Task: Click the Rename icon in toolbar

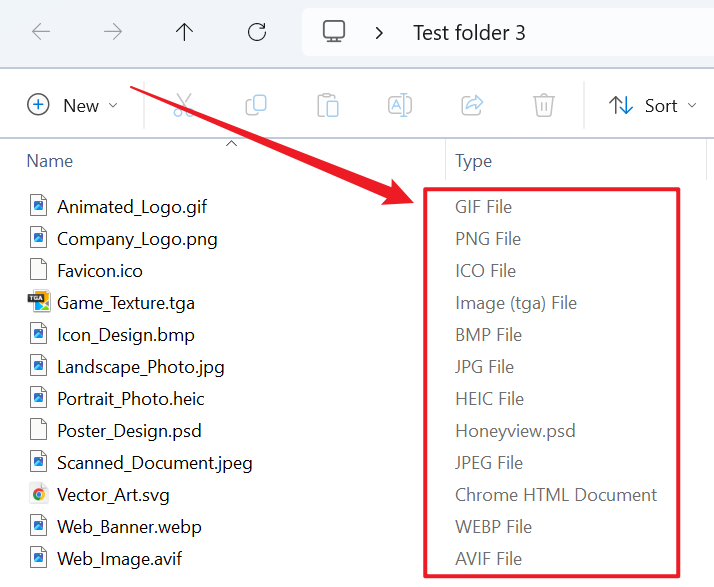Action: pyautogui.click(x=400, y=105)
